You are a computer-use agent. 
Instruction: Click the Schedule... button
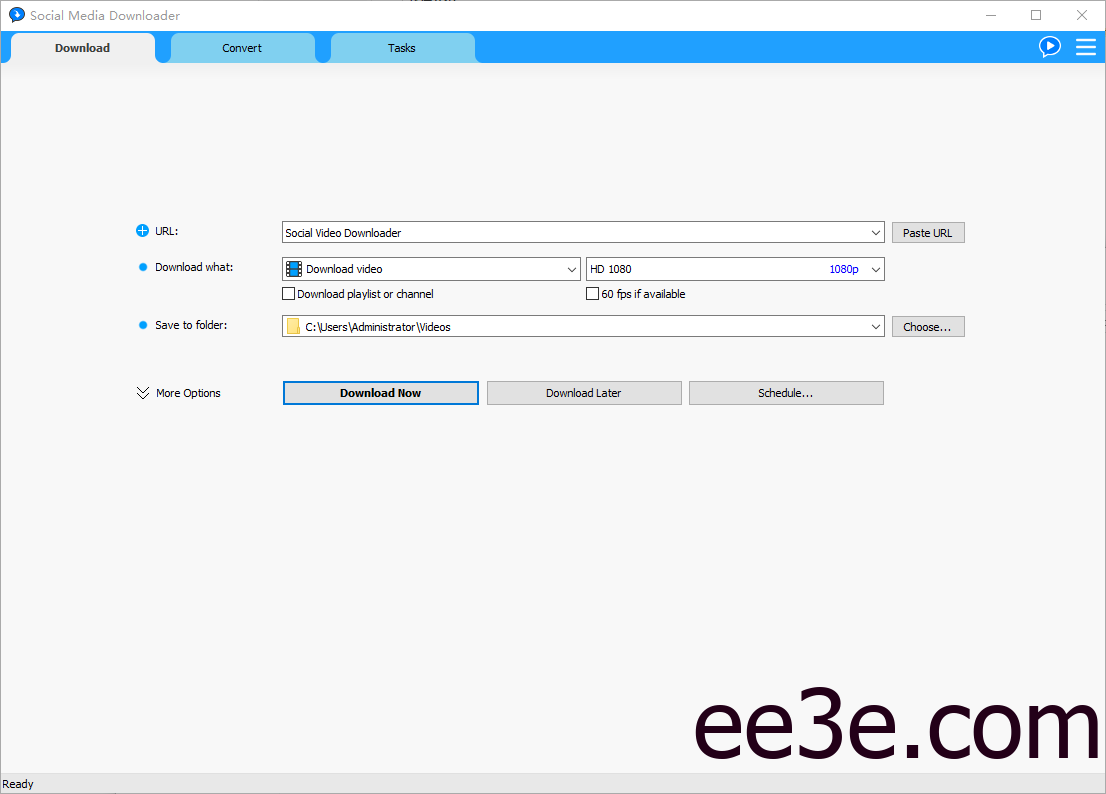(x=785, y=393)
